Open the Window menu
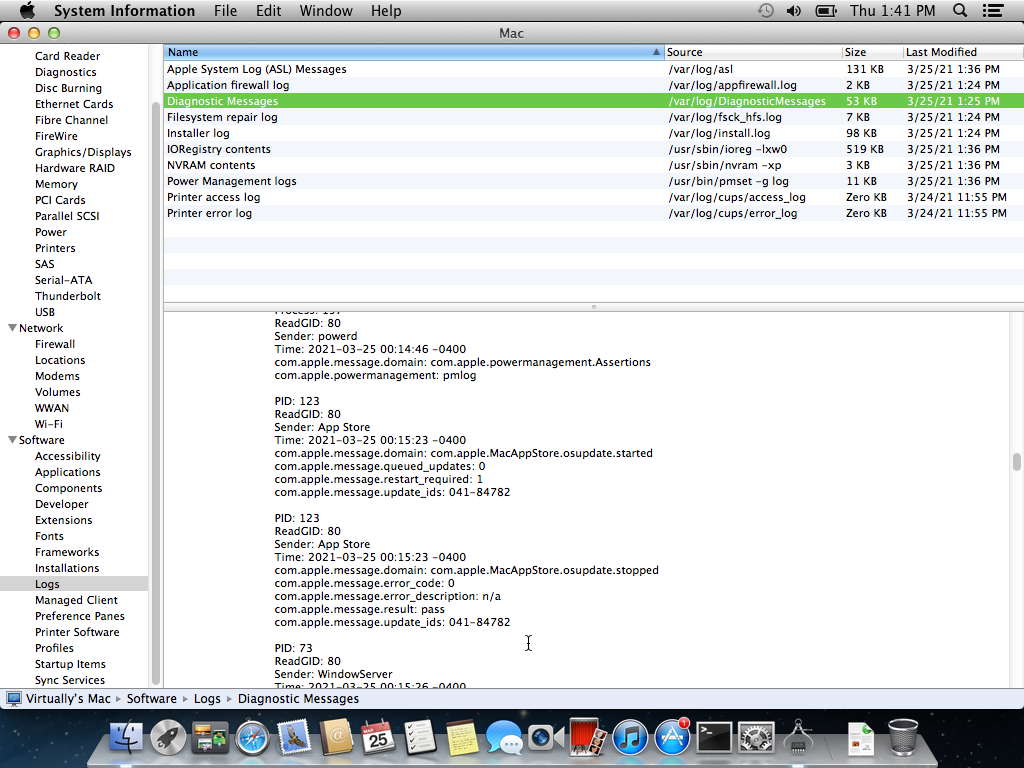The image size is (1024, 768). (326, 10)
